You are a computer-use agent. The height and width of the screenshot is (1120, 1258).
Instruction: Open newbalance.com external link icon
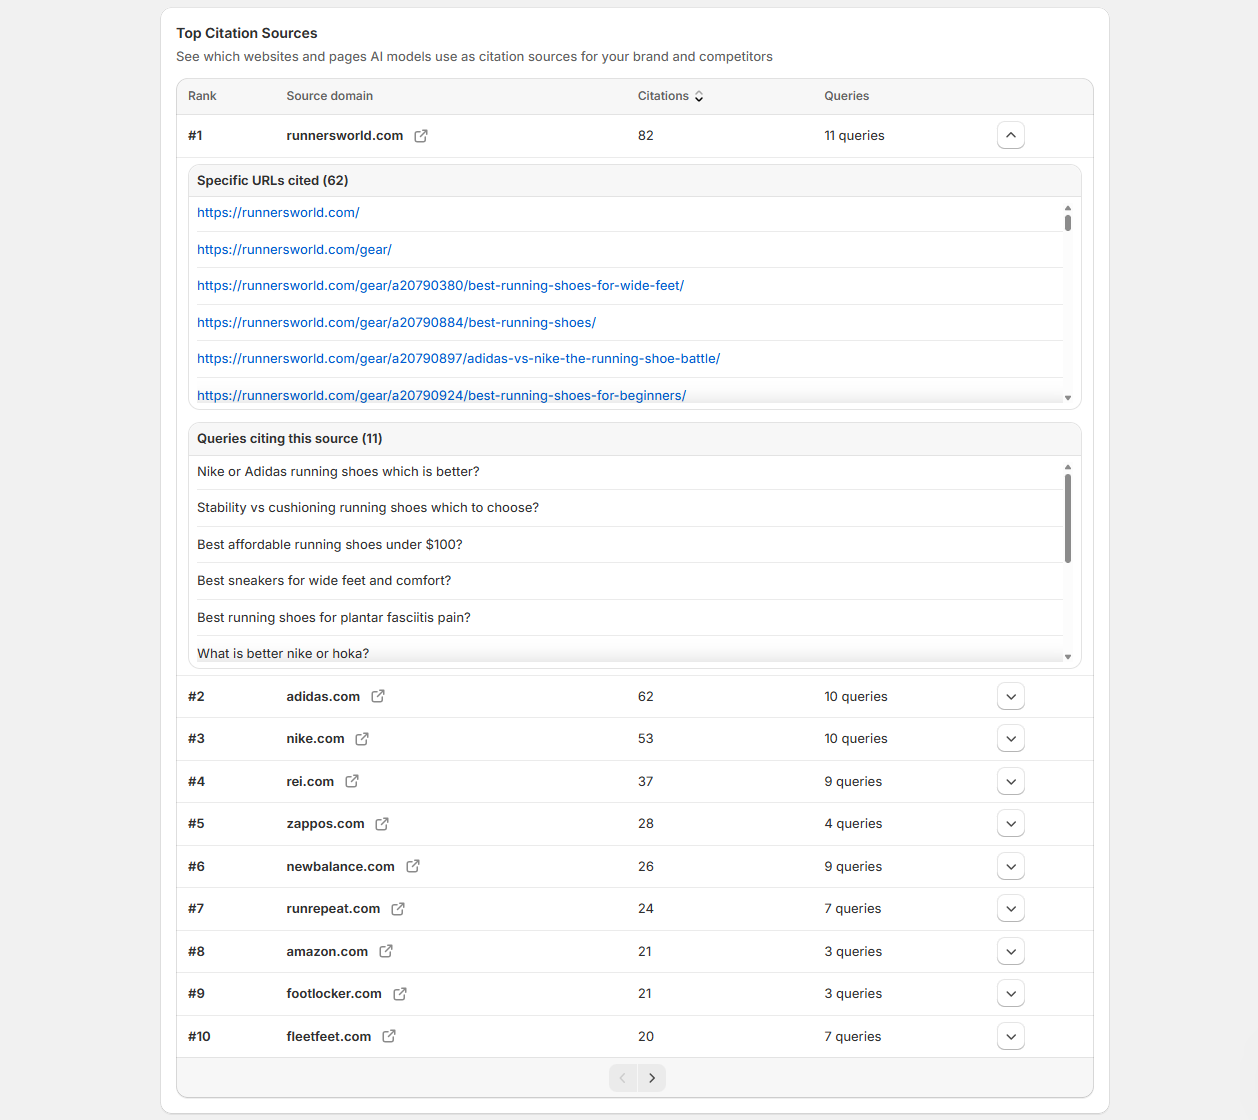pos(413,866)
